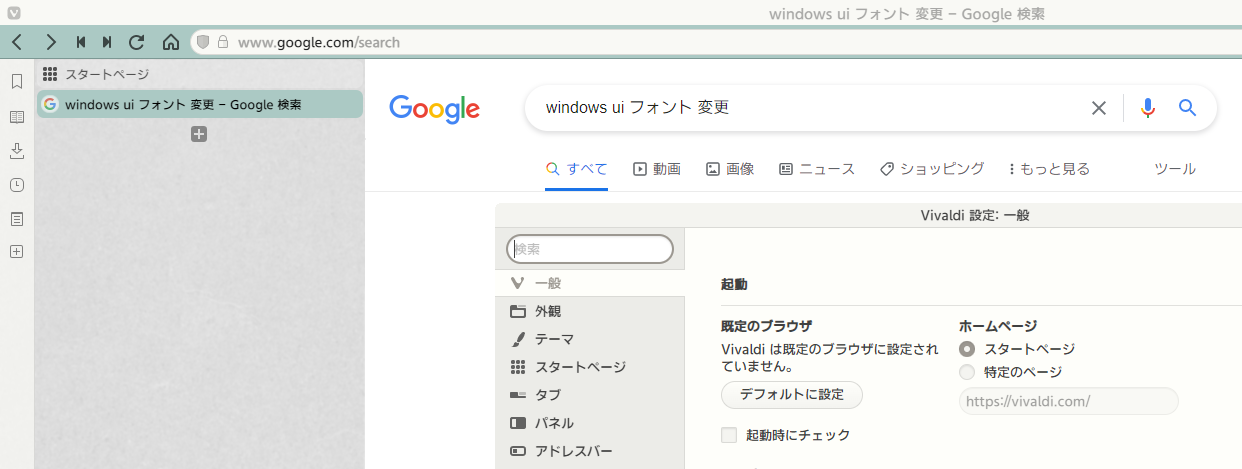The image size is (1242, 469).
Task: Open the テーマ settings category
Action: [x=554, y=339]
